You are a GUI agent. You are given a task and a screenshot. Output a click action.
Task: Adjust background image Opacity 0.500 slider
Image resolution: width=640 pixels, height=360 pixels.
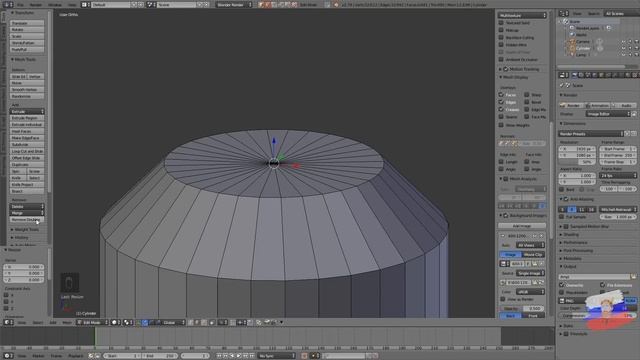click(522, 309)
